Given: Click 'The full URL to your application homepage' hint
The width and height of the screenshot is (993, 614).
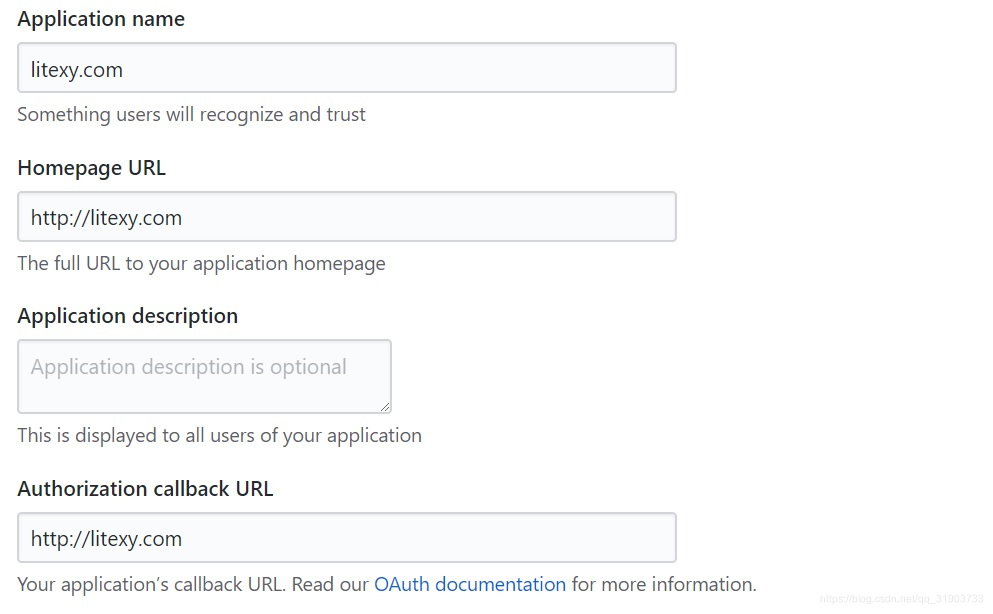Looking at the screenshot, I should coord(201,264).
